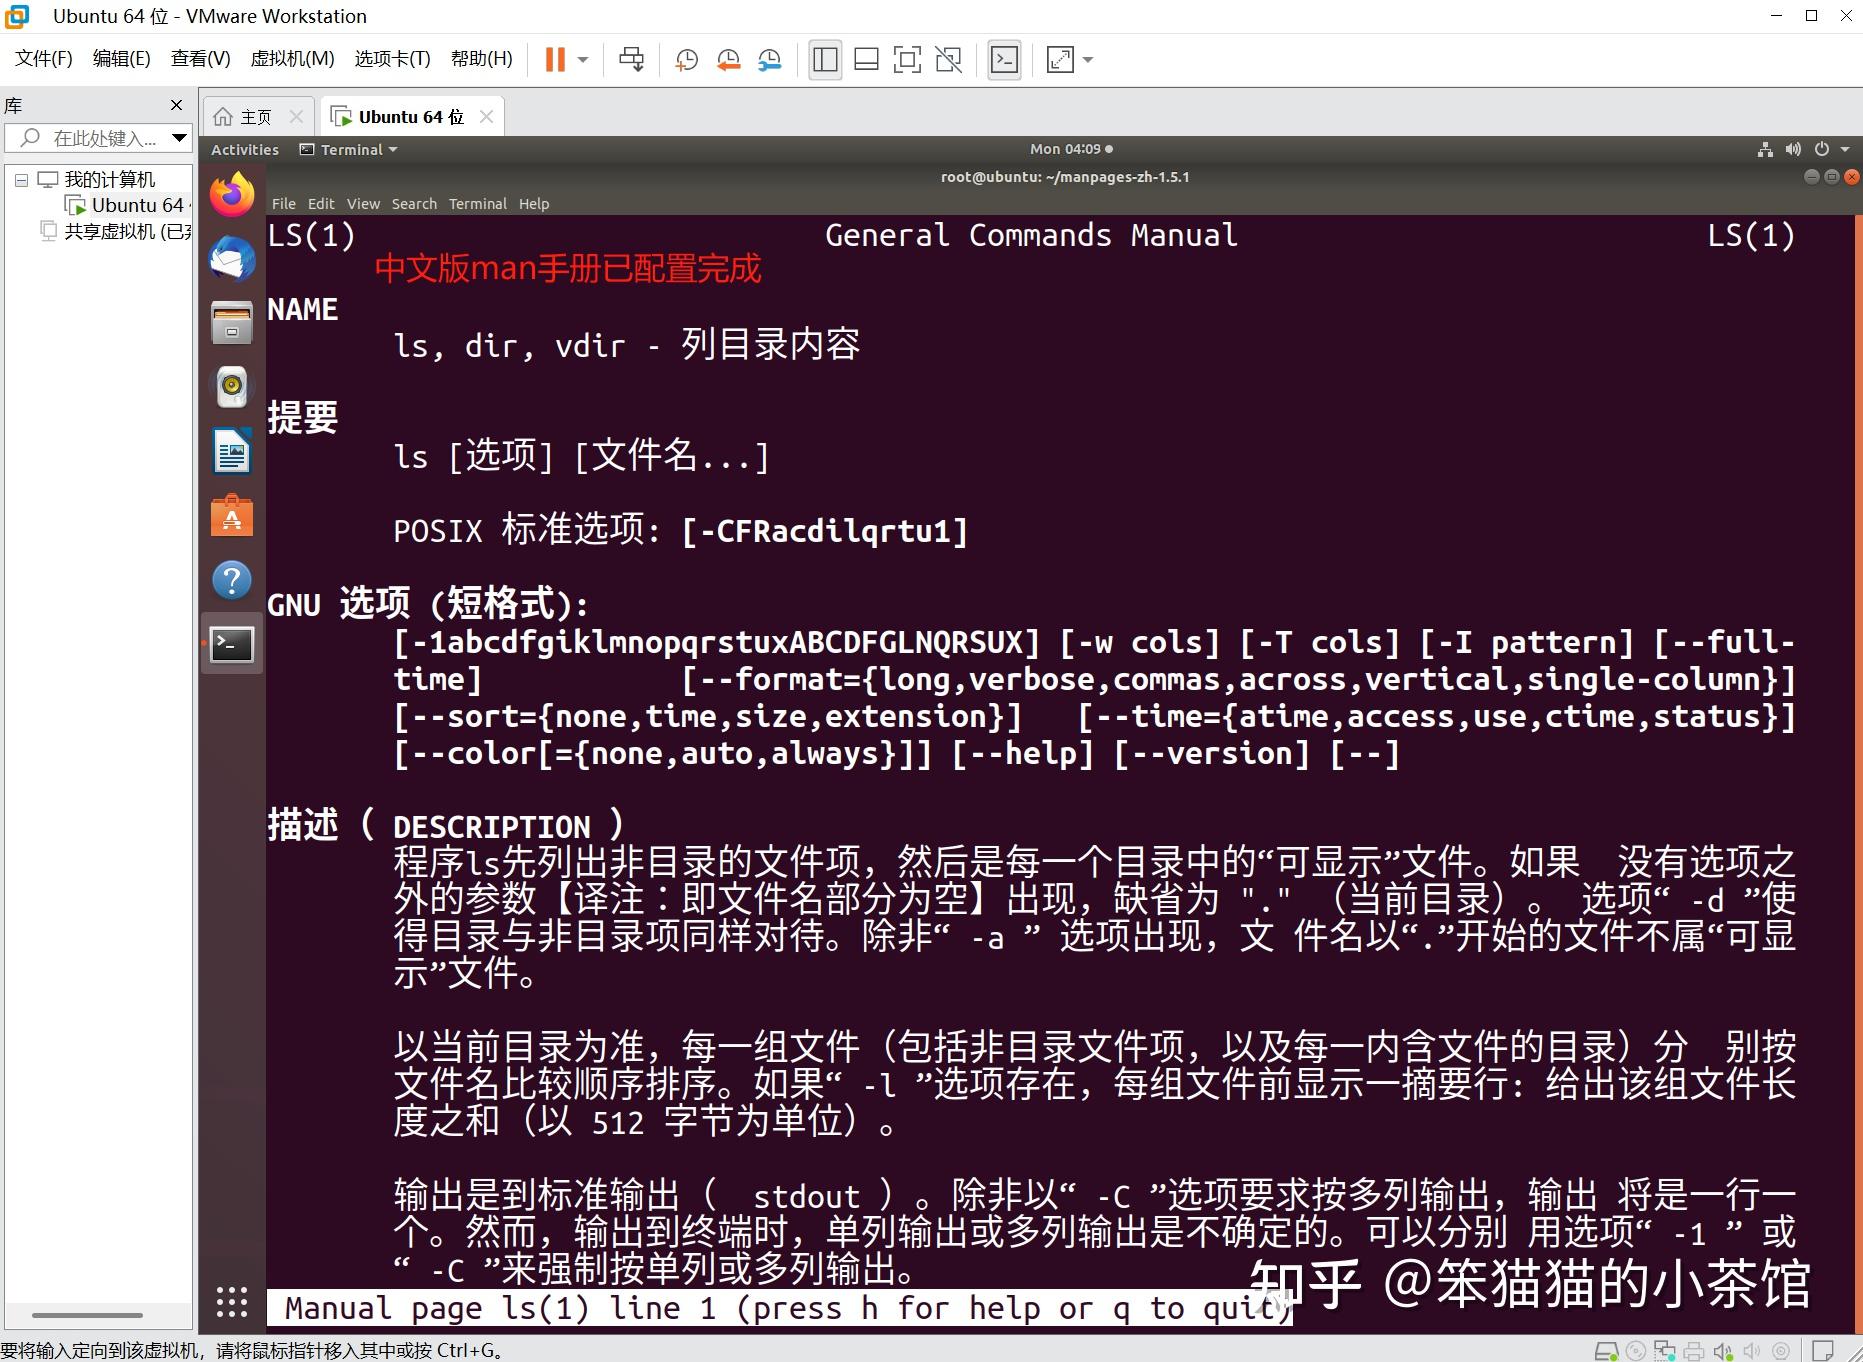Enter full screen mode
Viewport: 1863px width, 1362px height.
[907, 60]
